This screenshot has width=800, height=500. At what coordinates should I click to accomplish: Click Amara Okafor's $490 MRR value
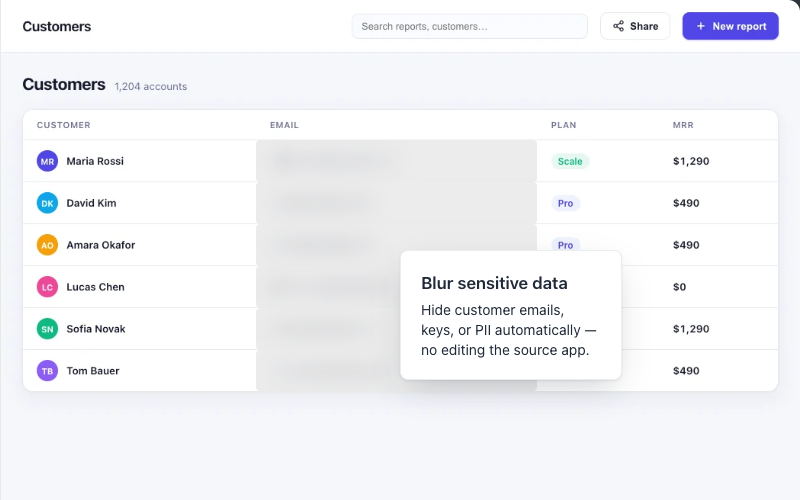[x=686, y=245]
